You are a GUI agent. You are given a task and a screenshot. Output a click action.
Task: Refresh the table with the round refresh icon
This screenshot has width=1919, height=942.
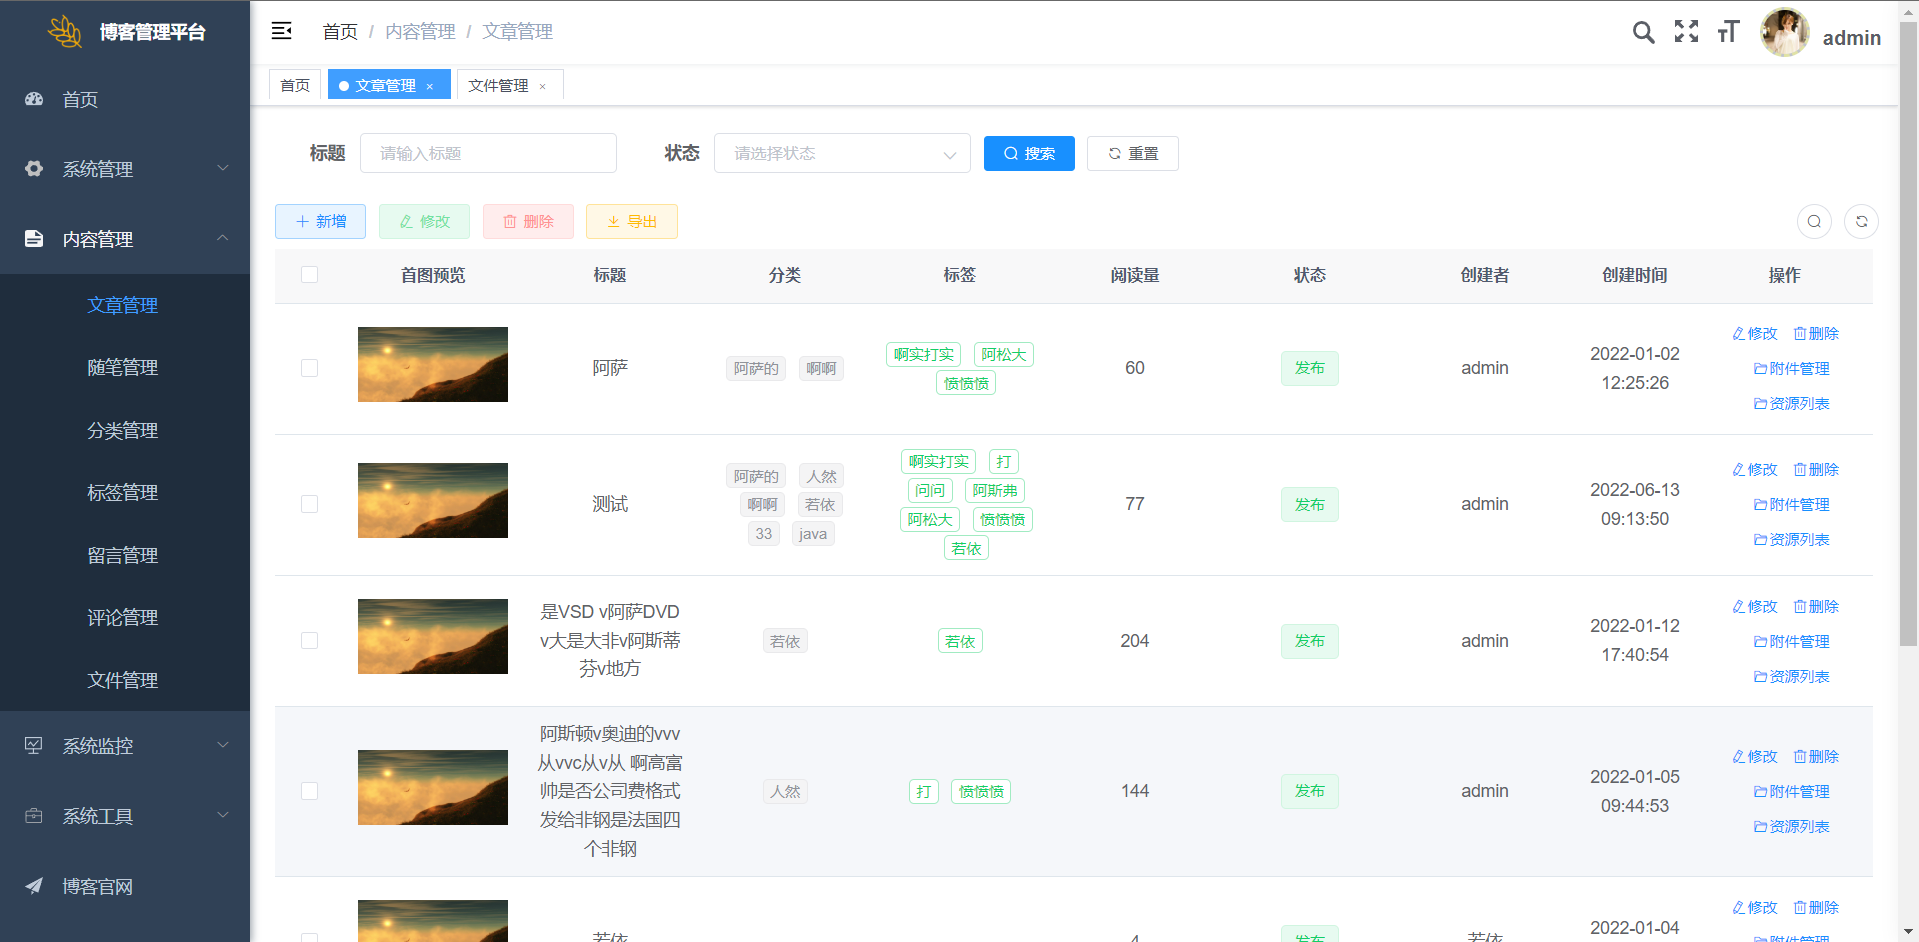coord(1861,222)
